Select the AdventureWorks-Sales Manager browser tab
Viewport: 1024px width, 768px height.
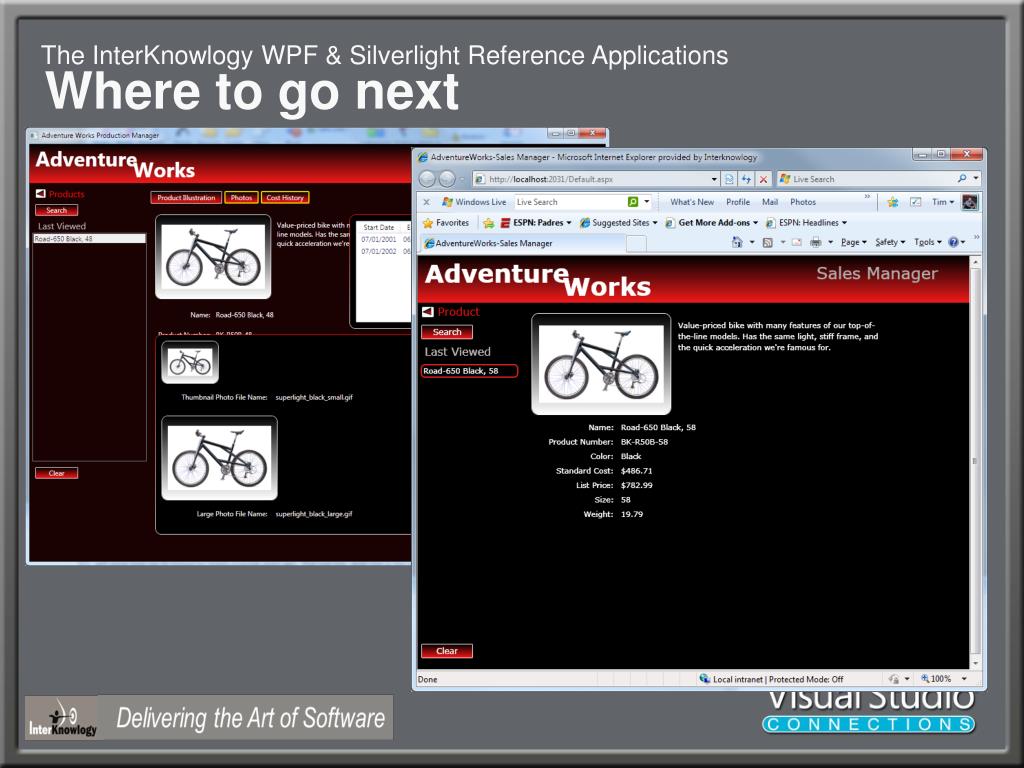click(522, 243)
